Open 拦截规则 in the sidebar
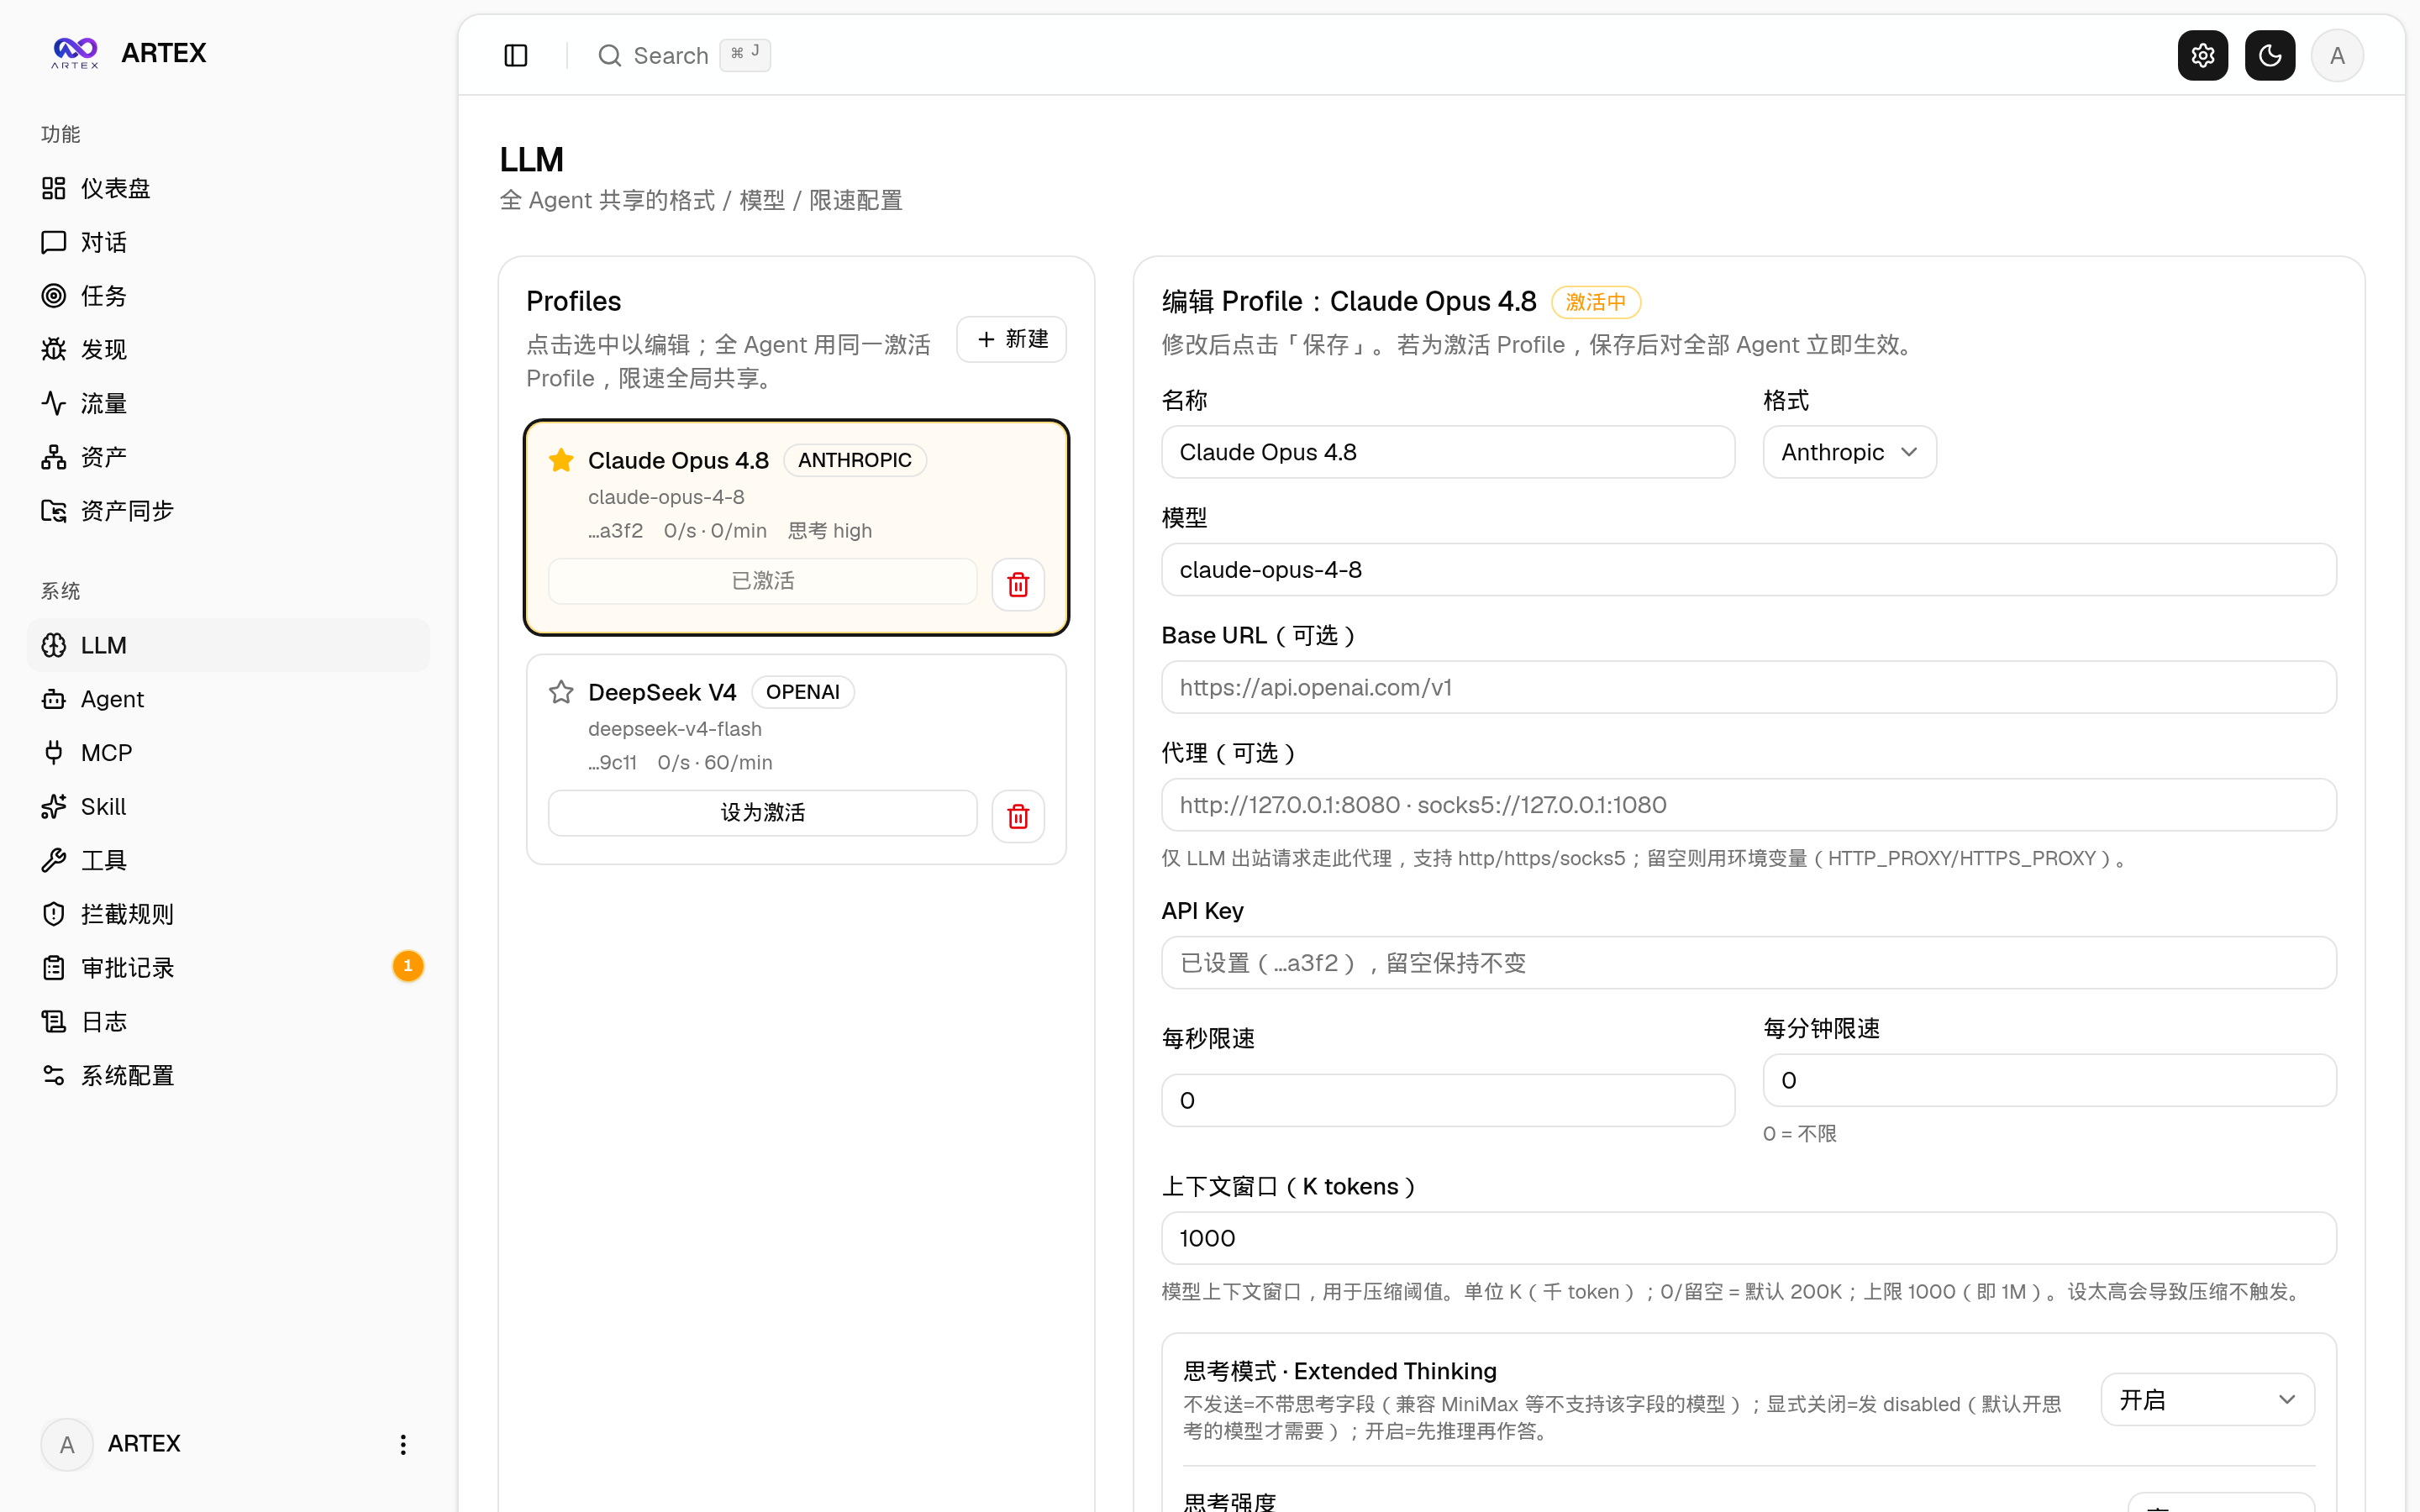The height and width of the screenshot is (1512, 2420). pyautogui.click(x=228, y=914)
